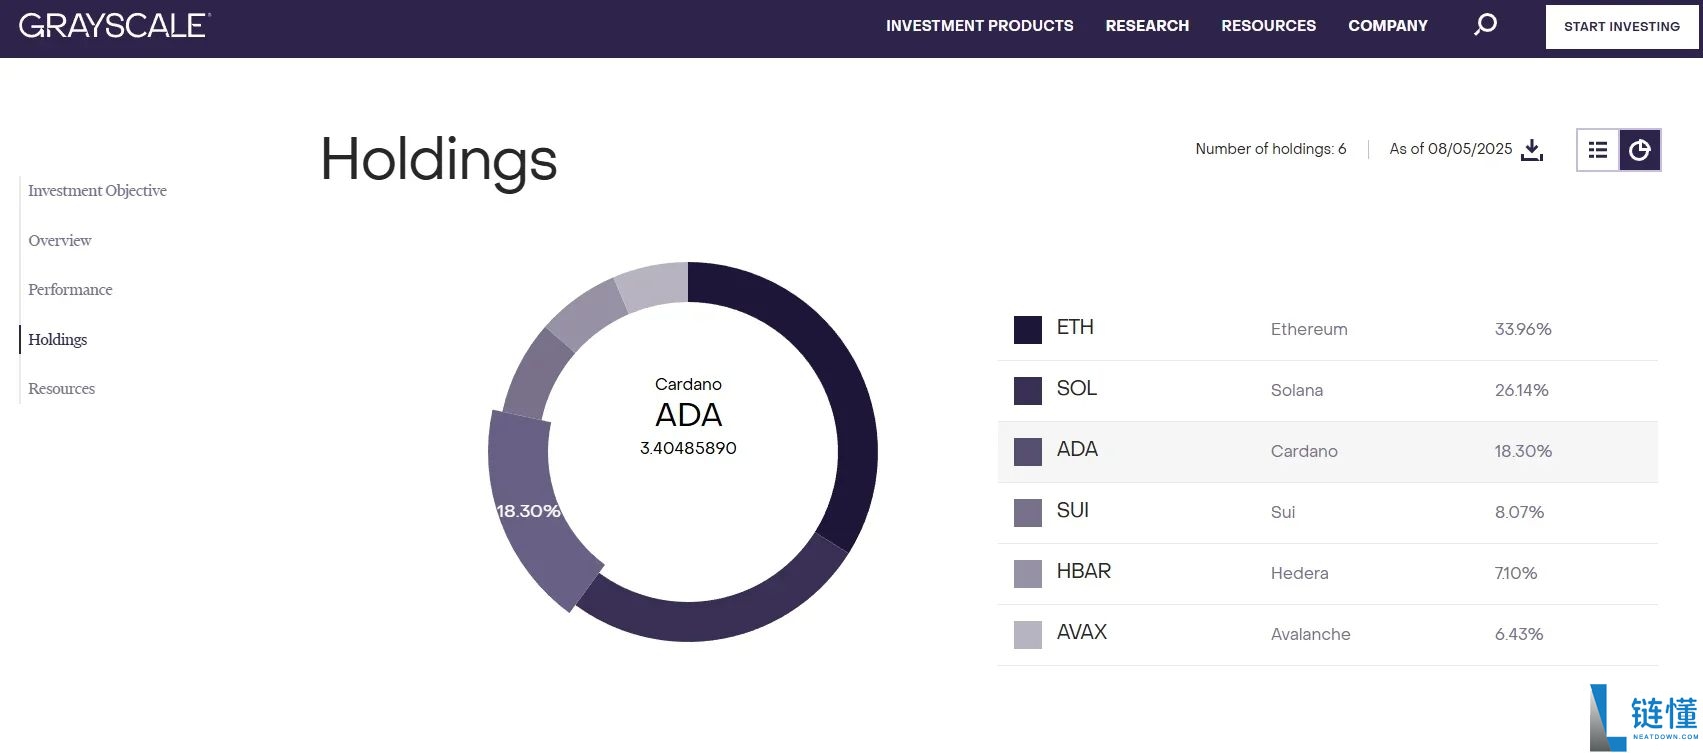Click the SUI color swatch
This screenshot has height=753, width=1703.
1028,513
